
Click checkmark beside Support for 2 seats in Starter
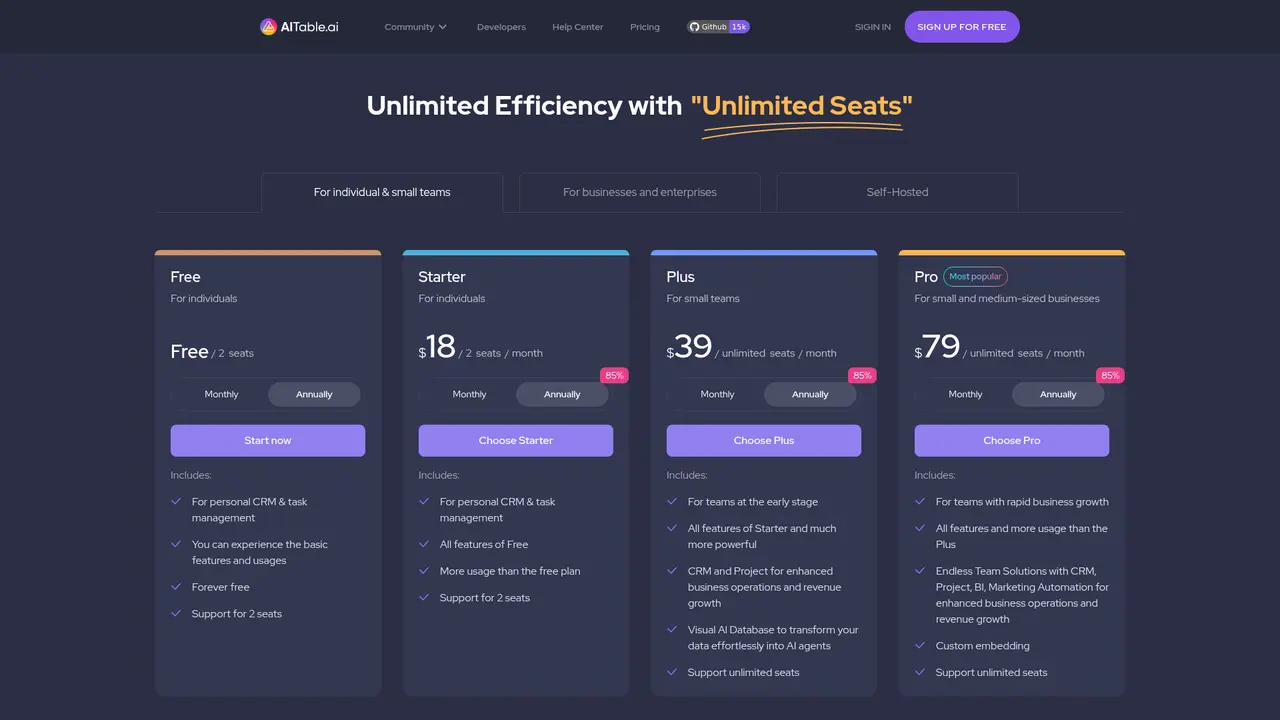(x=424, y=598)
